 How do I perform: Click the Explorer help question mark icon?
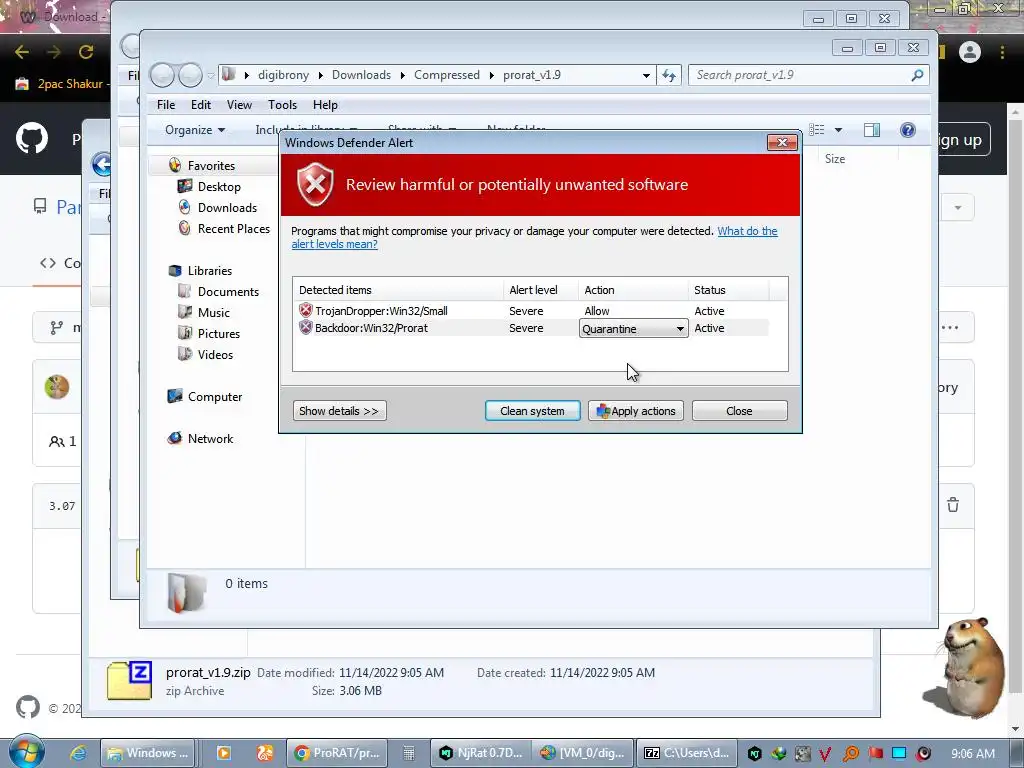(x=908, y=130)
